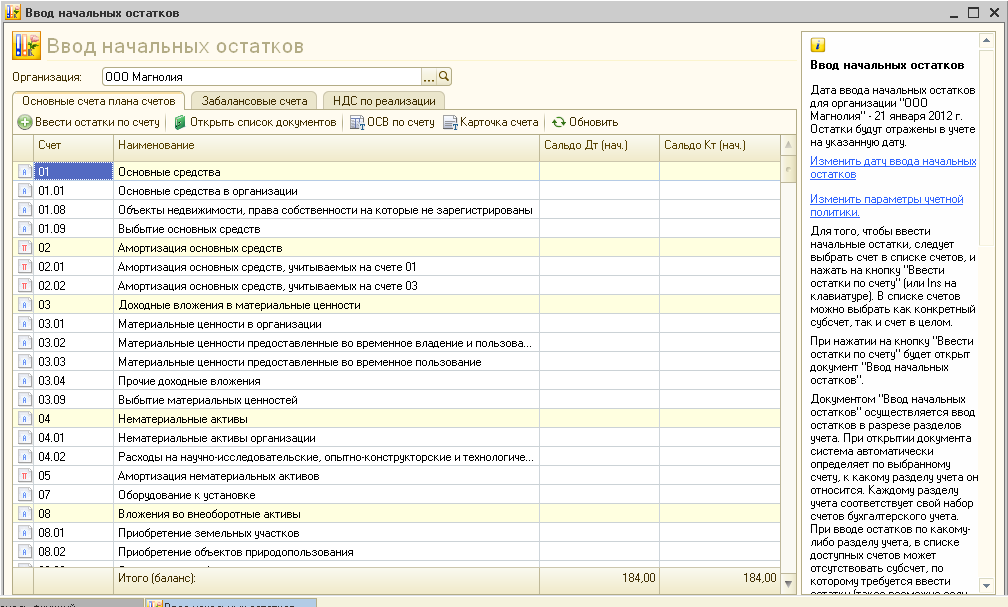This screenshot has height=607, width=1008.
Task: Follow the link Изменить параметры учетной политики
Action: [886, 206]
